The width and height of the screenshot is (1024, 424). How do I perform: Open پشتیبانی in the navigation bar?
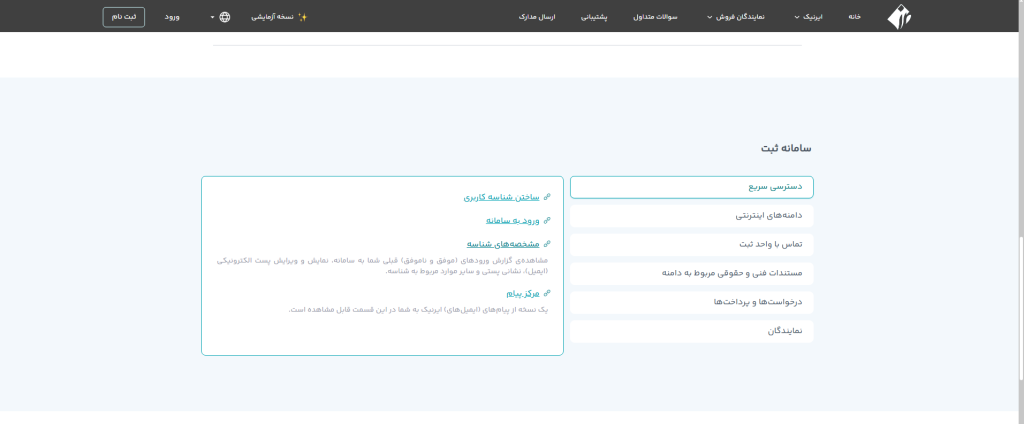(x=594, y=17)
